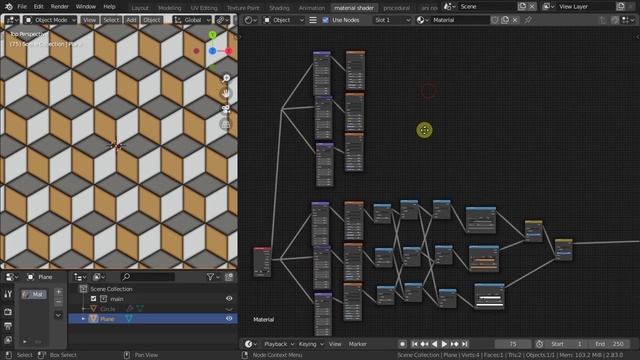Screen dimensions: 640x360
Task: Click the blue Z axis gizmo center
Action: tap(212, 51)
